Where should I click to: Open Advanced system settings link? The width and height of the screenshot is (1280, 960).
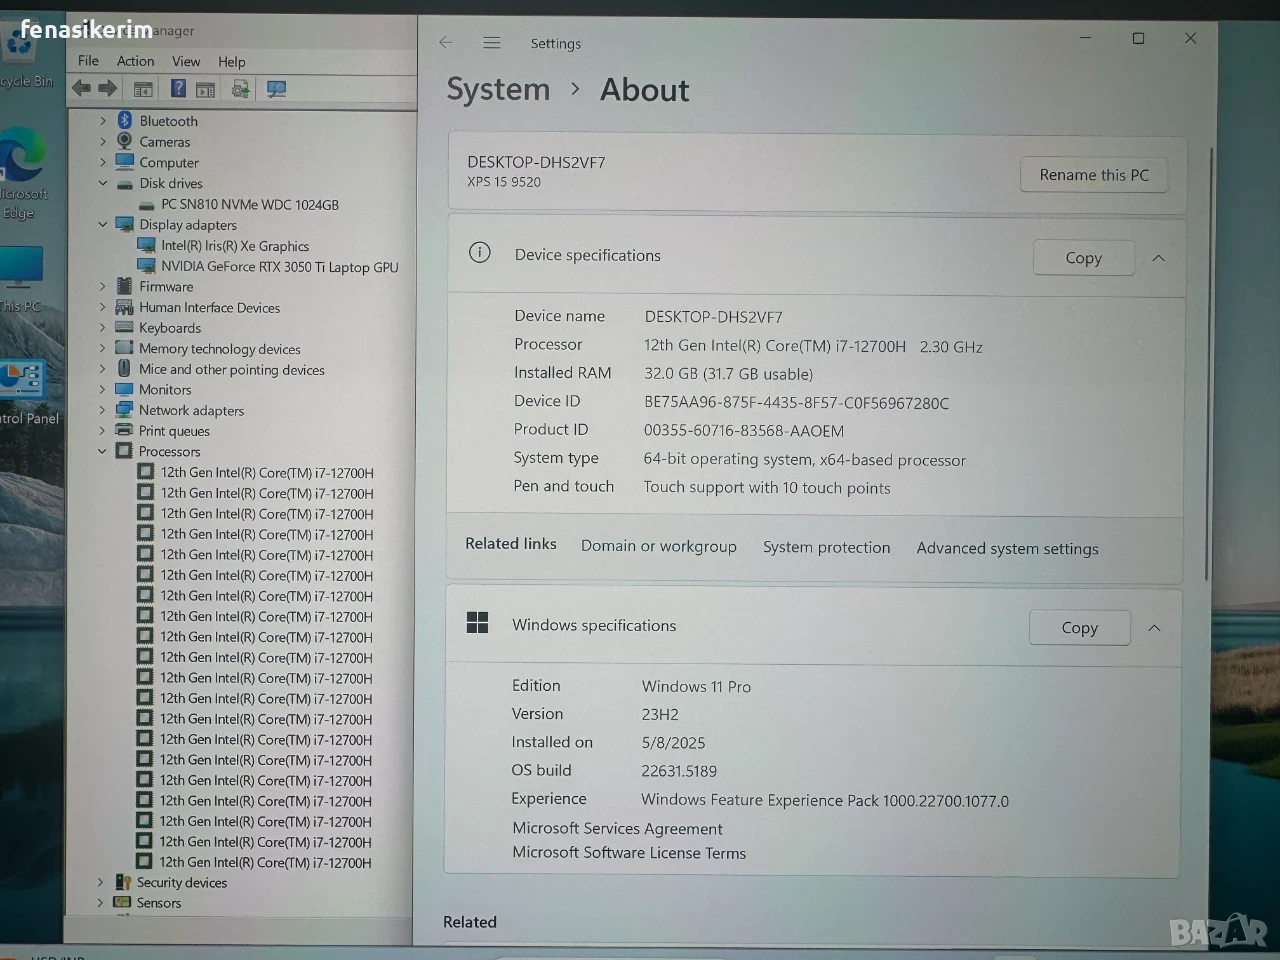1007,548
